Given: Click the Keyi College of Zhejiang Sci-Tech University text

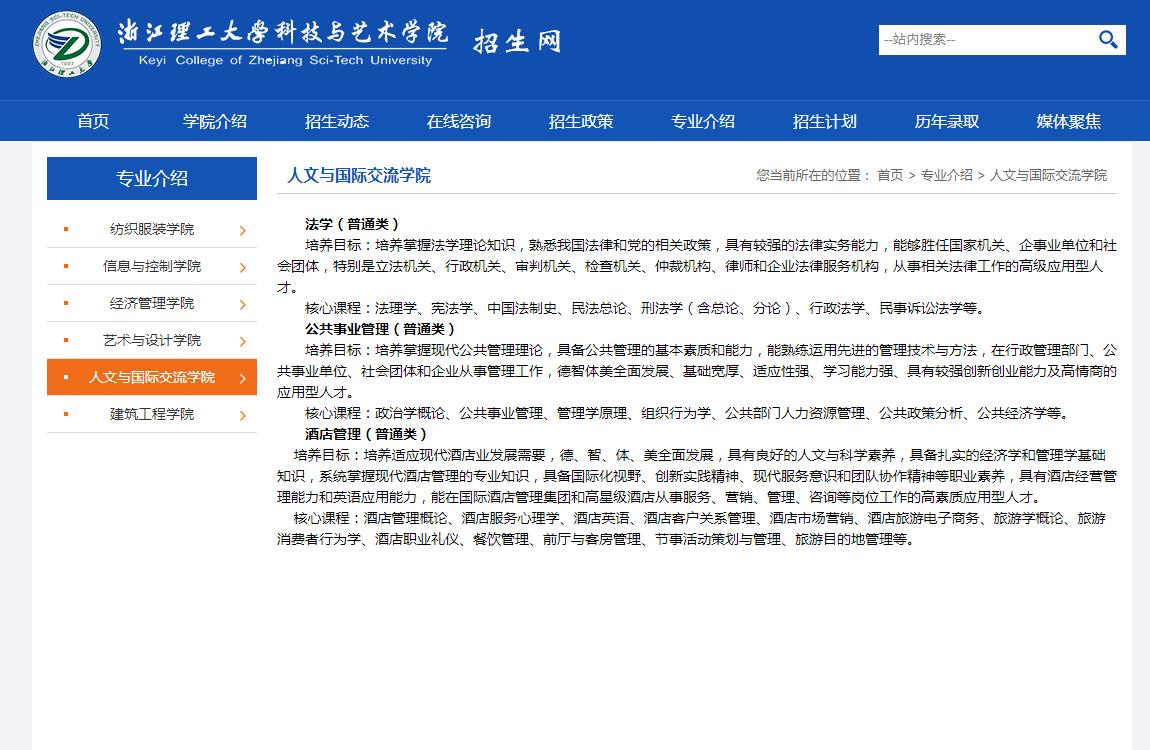Looking at the screenshot, I should click(285, 60).
